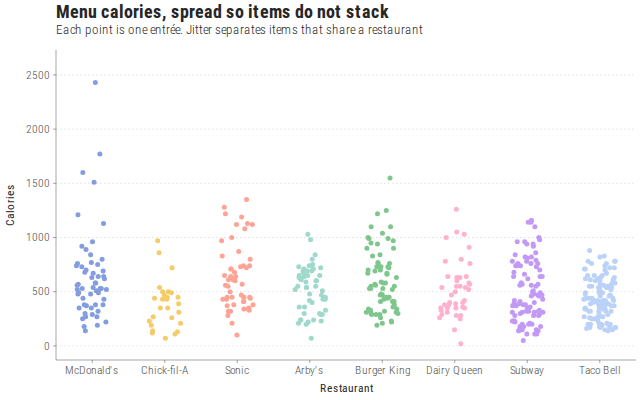Select the highest Arby's point above 1000

pyautogui.click(x=308, y=235)
